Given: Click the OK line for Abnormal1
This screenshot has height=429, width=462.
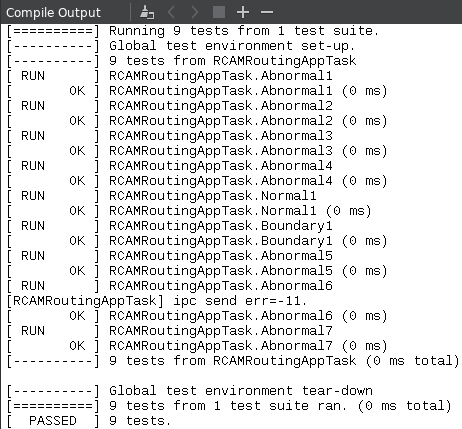Looking at the screenshot, I should (x=197, y=91).
